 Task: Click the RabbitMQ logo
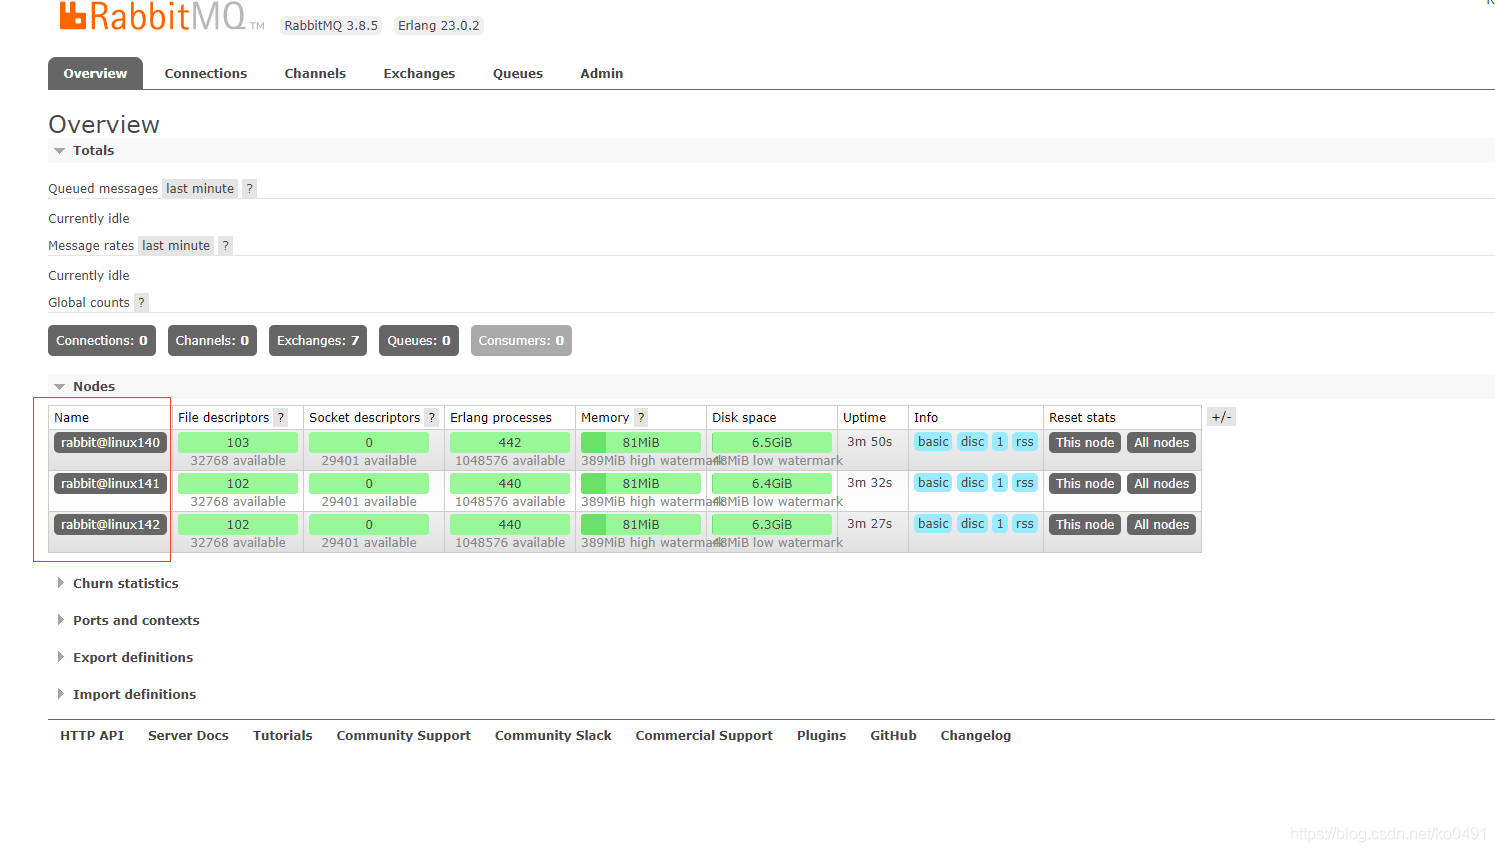[160, 16]
